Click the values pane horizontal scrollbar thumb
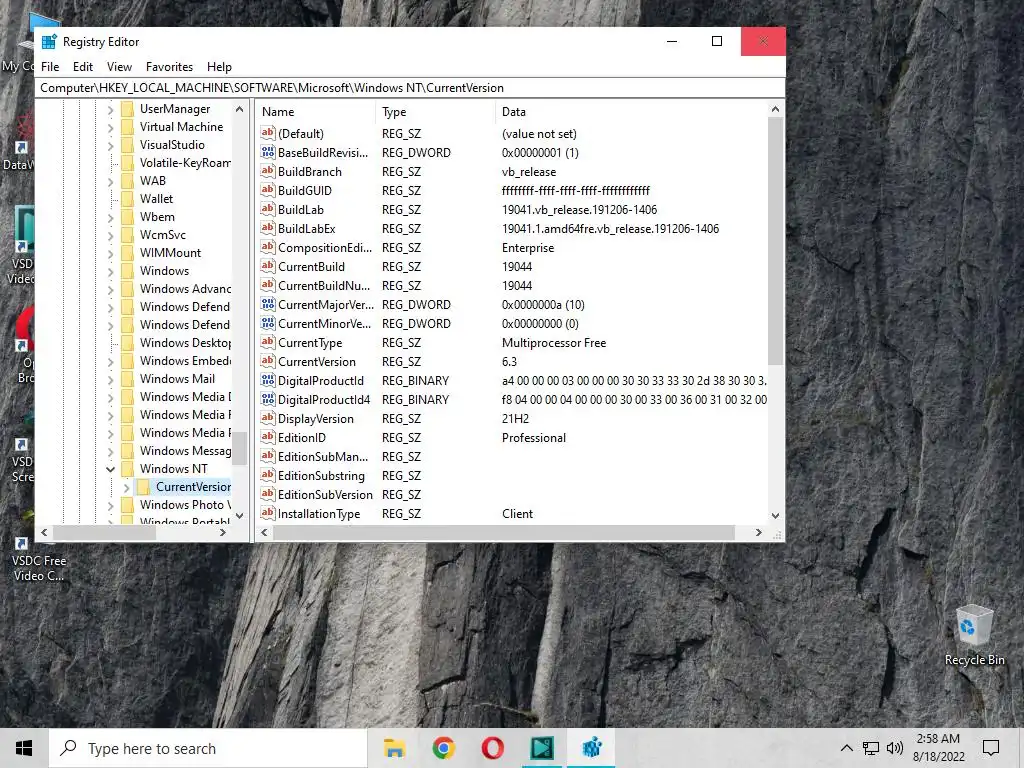 click(504, 532)
